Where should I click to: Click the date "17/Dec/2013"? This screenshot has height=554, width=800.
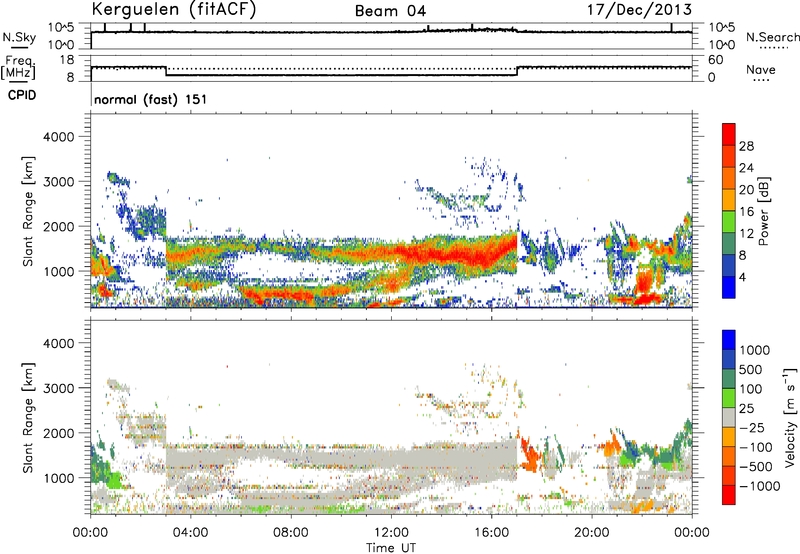(639, 10)
